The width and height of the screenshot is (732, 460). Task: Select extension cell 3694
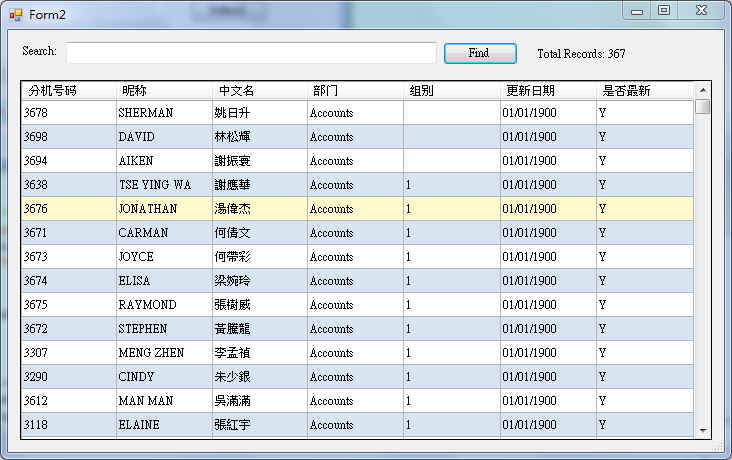[69, 161]
